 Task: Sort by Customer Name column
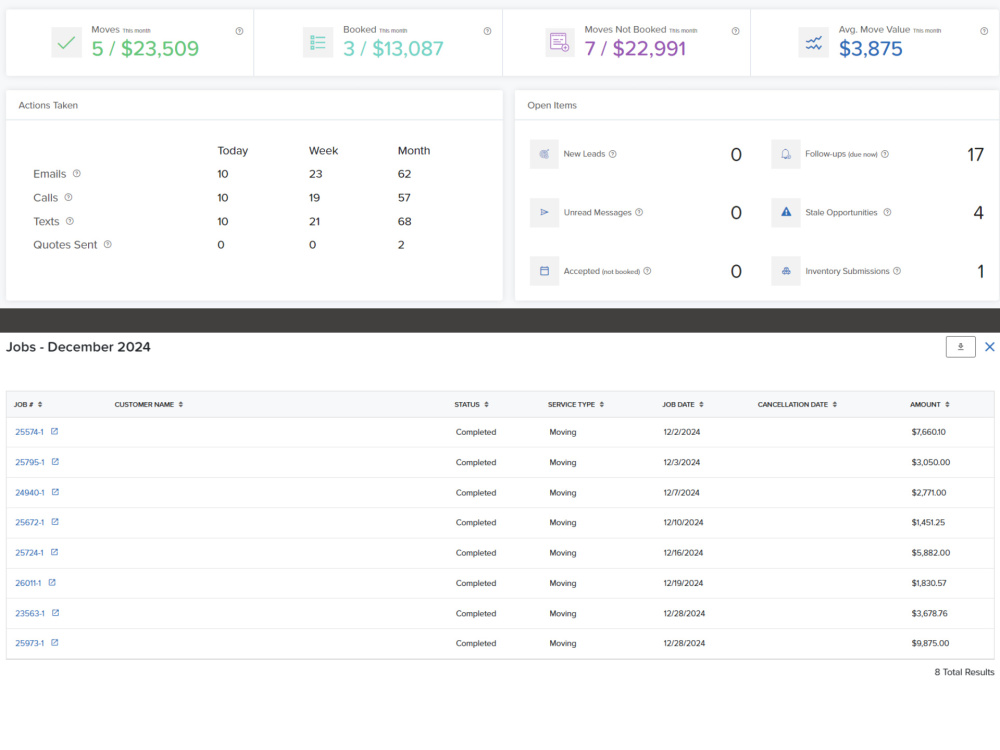pos(149,404)
